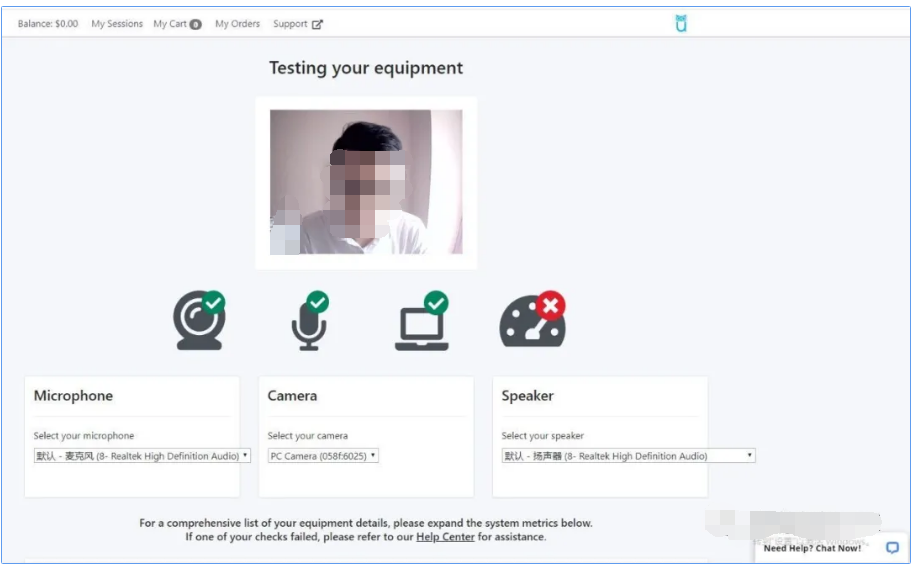Open My Sessions page
916x570 pixels.
117,24
